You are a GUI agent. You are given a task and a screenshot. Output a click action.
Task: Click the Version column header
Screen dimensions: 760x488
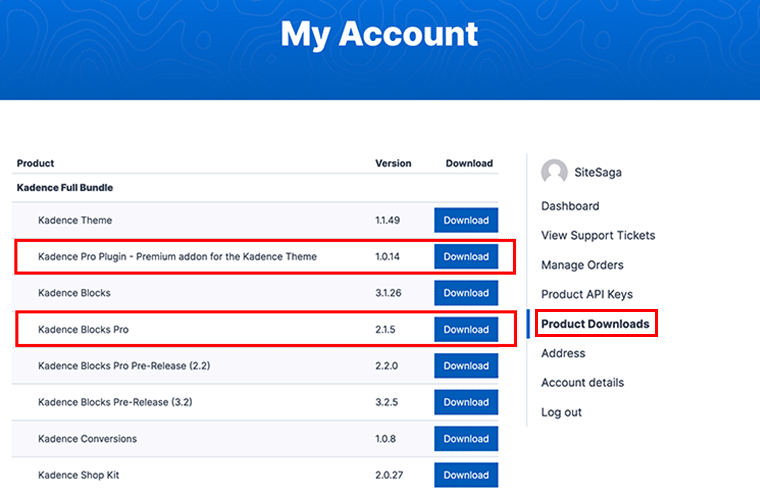click(x=393, y=163)
